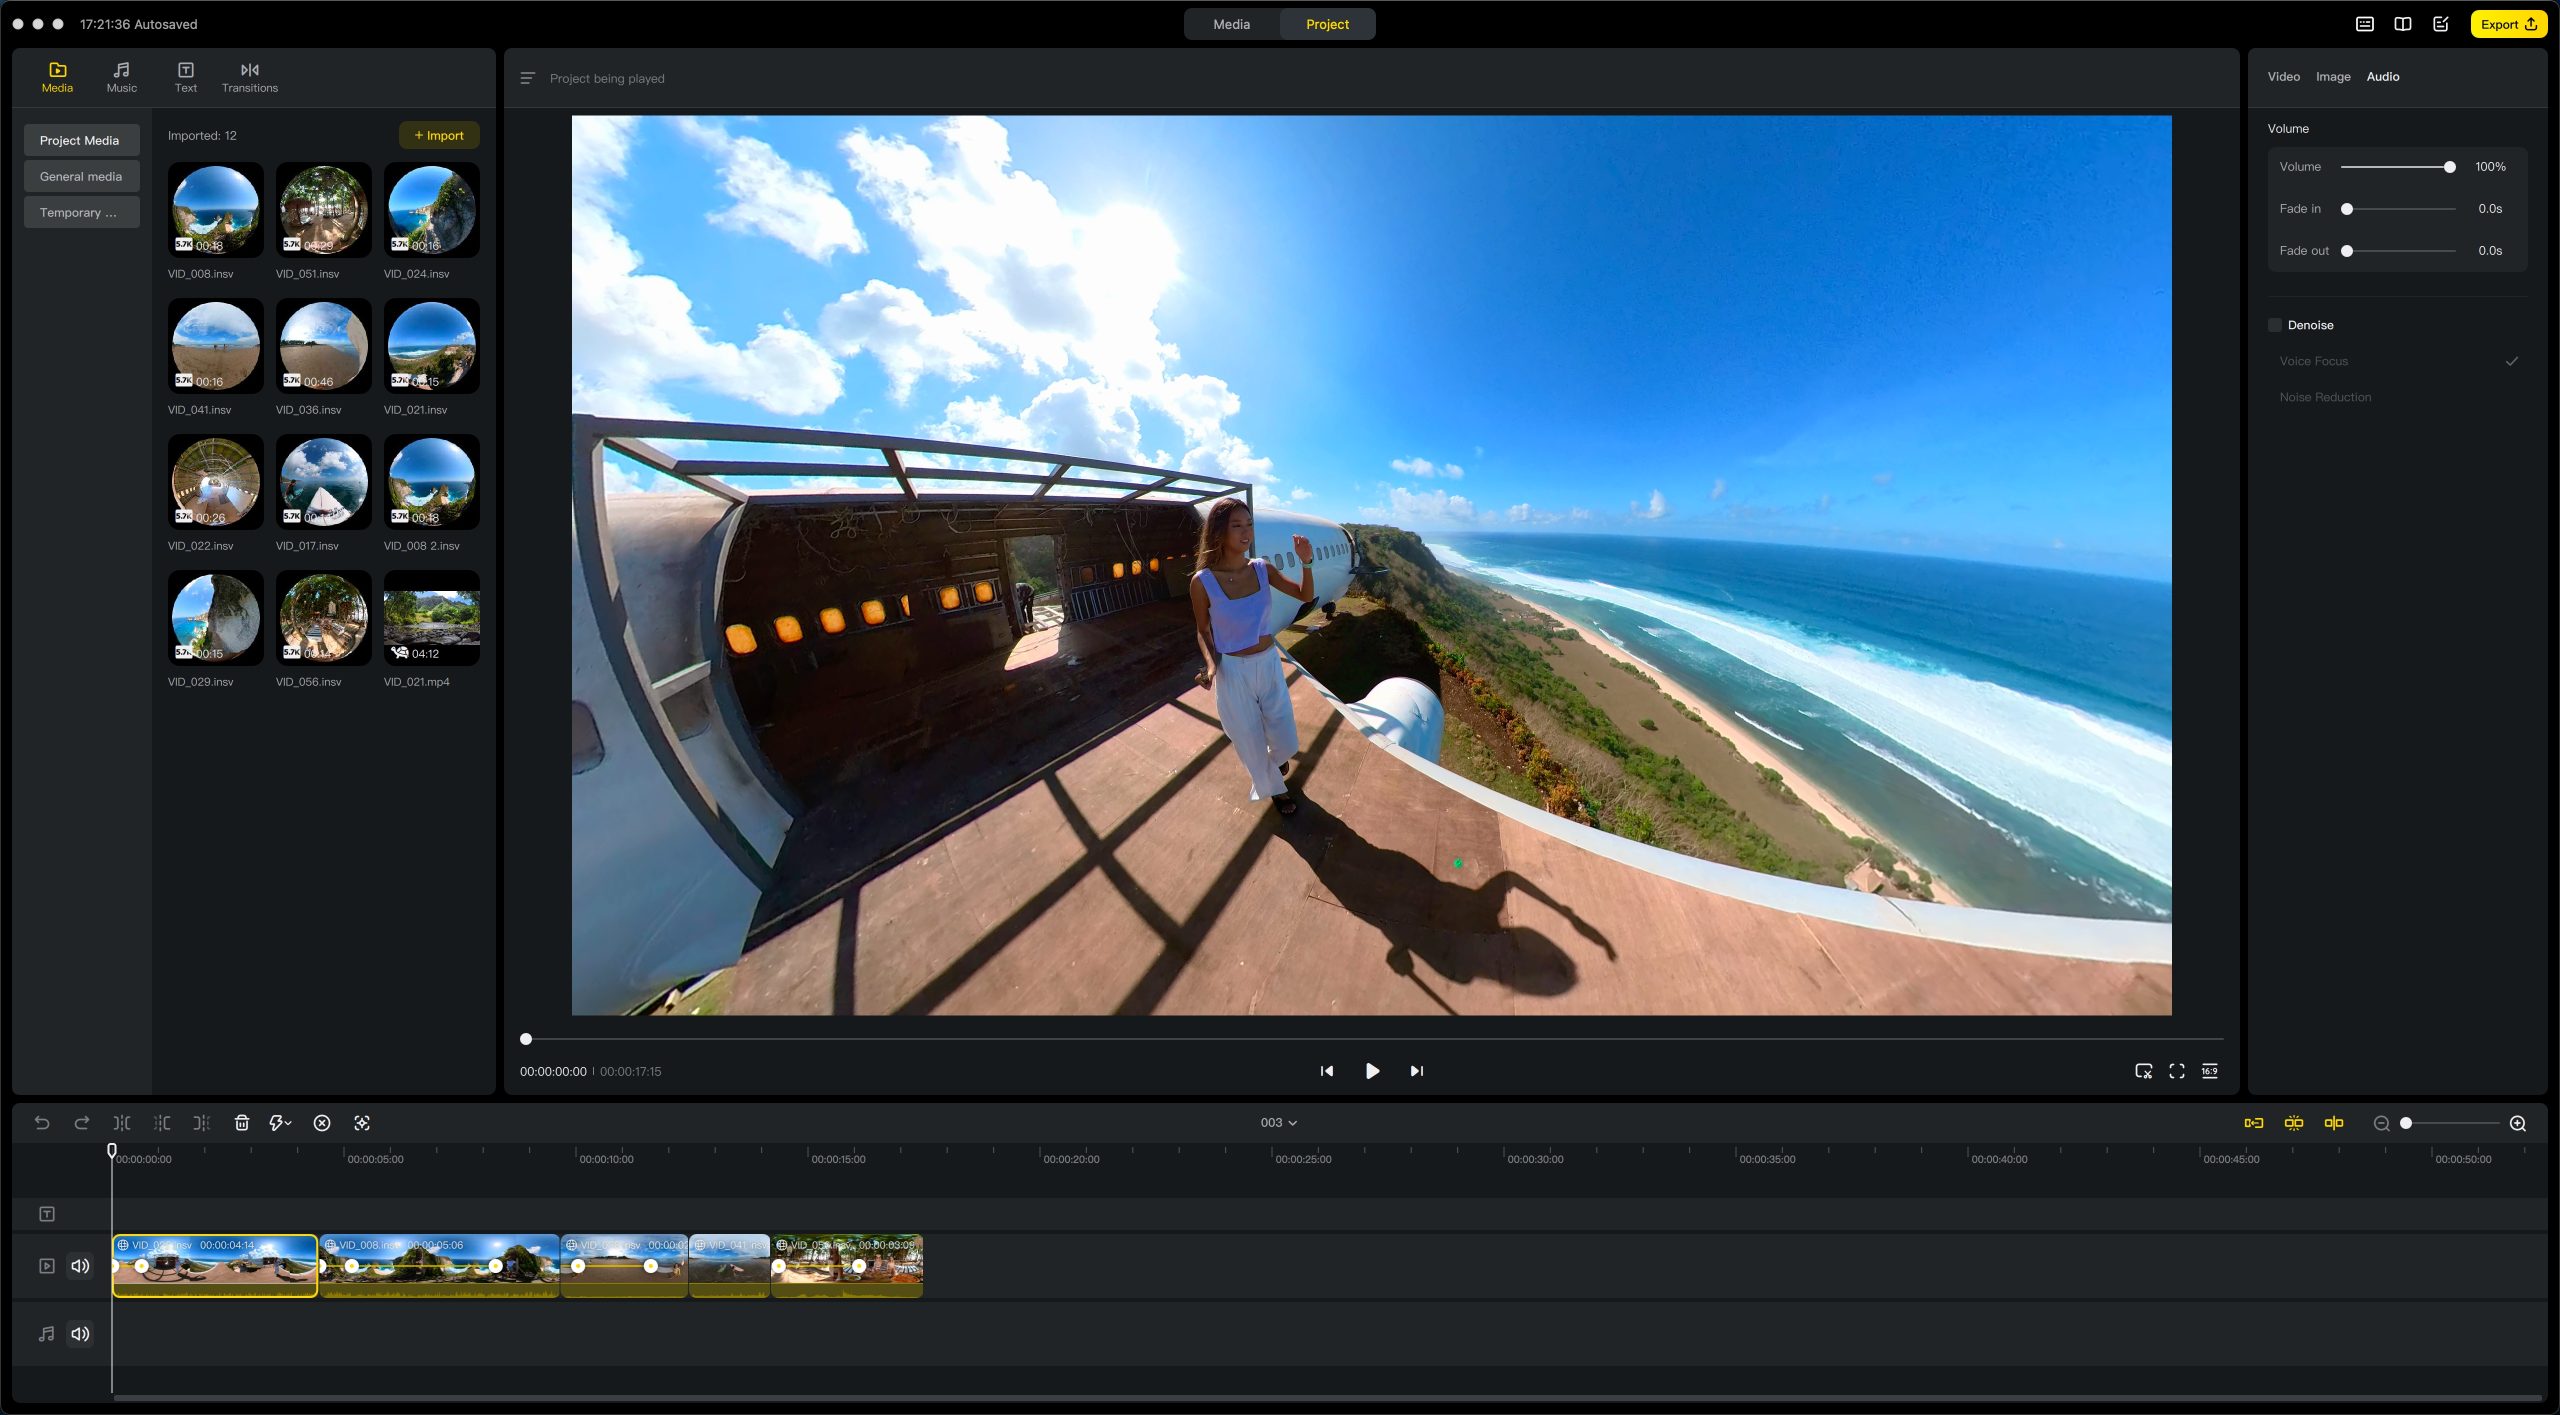Screen dimensions: 2560x1415
Task: Click the undo arrow icon
Action: (42, 1123)
